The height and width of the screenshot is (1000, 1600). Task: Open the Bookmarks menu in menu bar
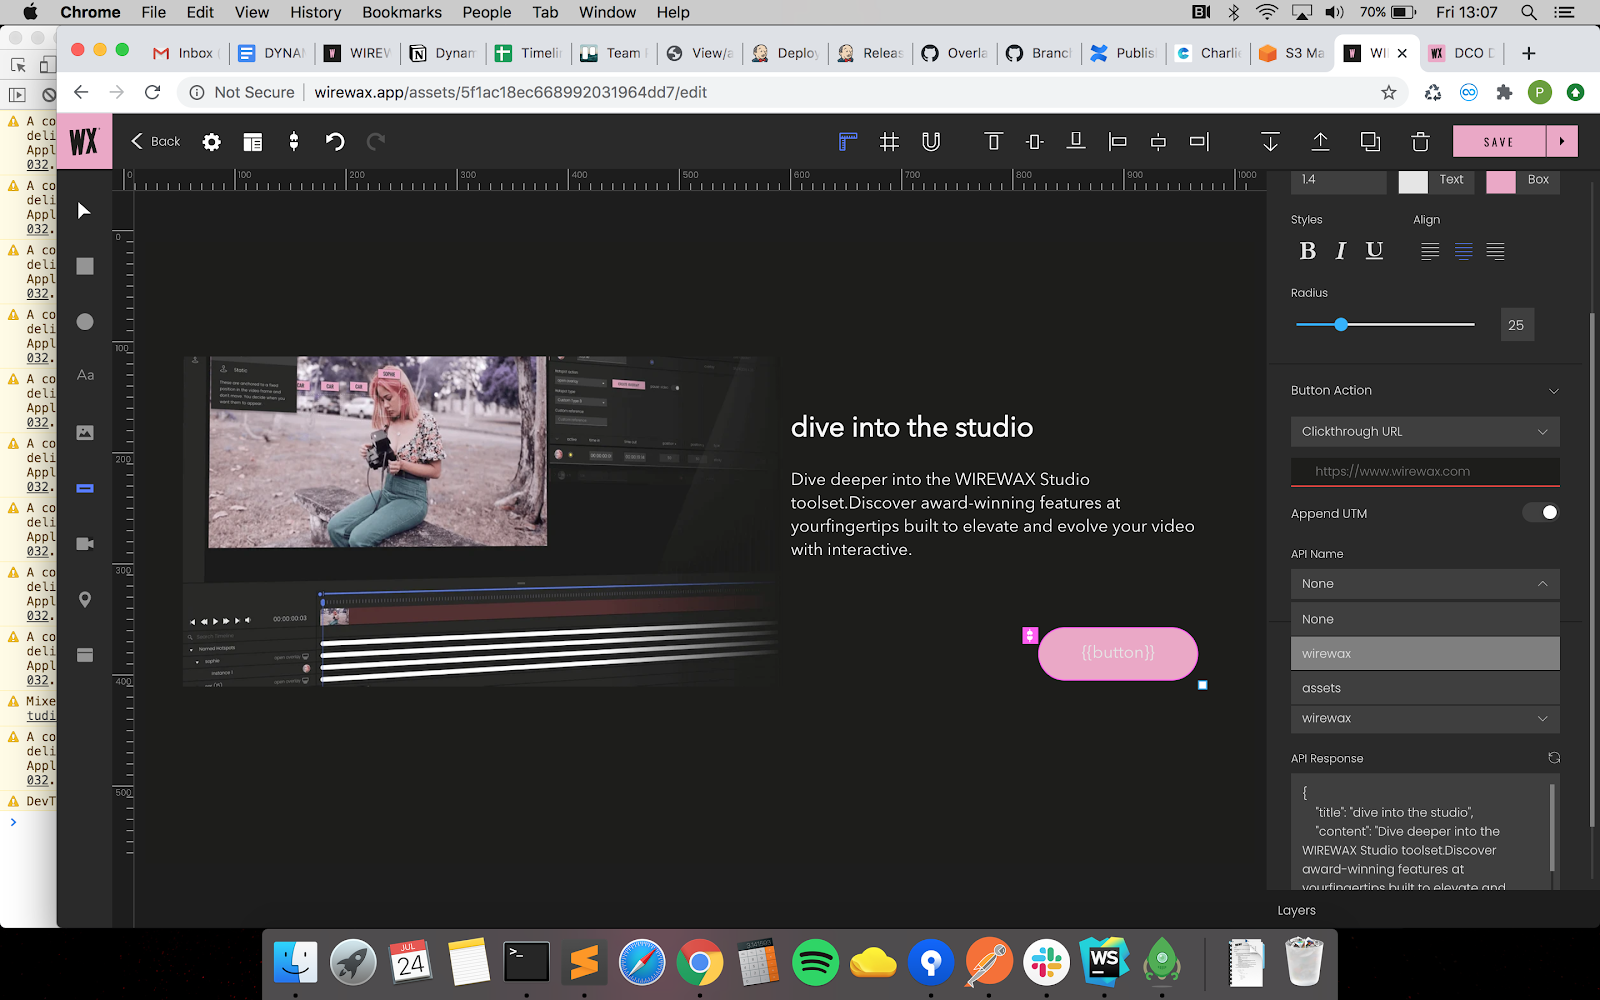coord(401,12)
